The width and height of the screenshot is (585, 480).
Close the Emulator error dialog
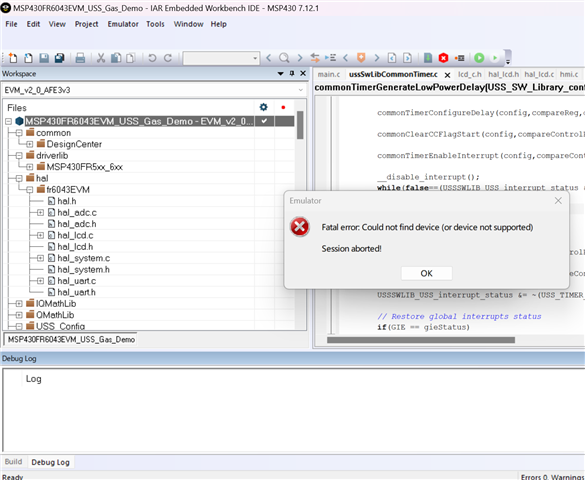(558, 201)
